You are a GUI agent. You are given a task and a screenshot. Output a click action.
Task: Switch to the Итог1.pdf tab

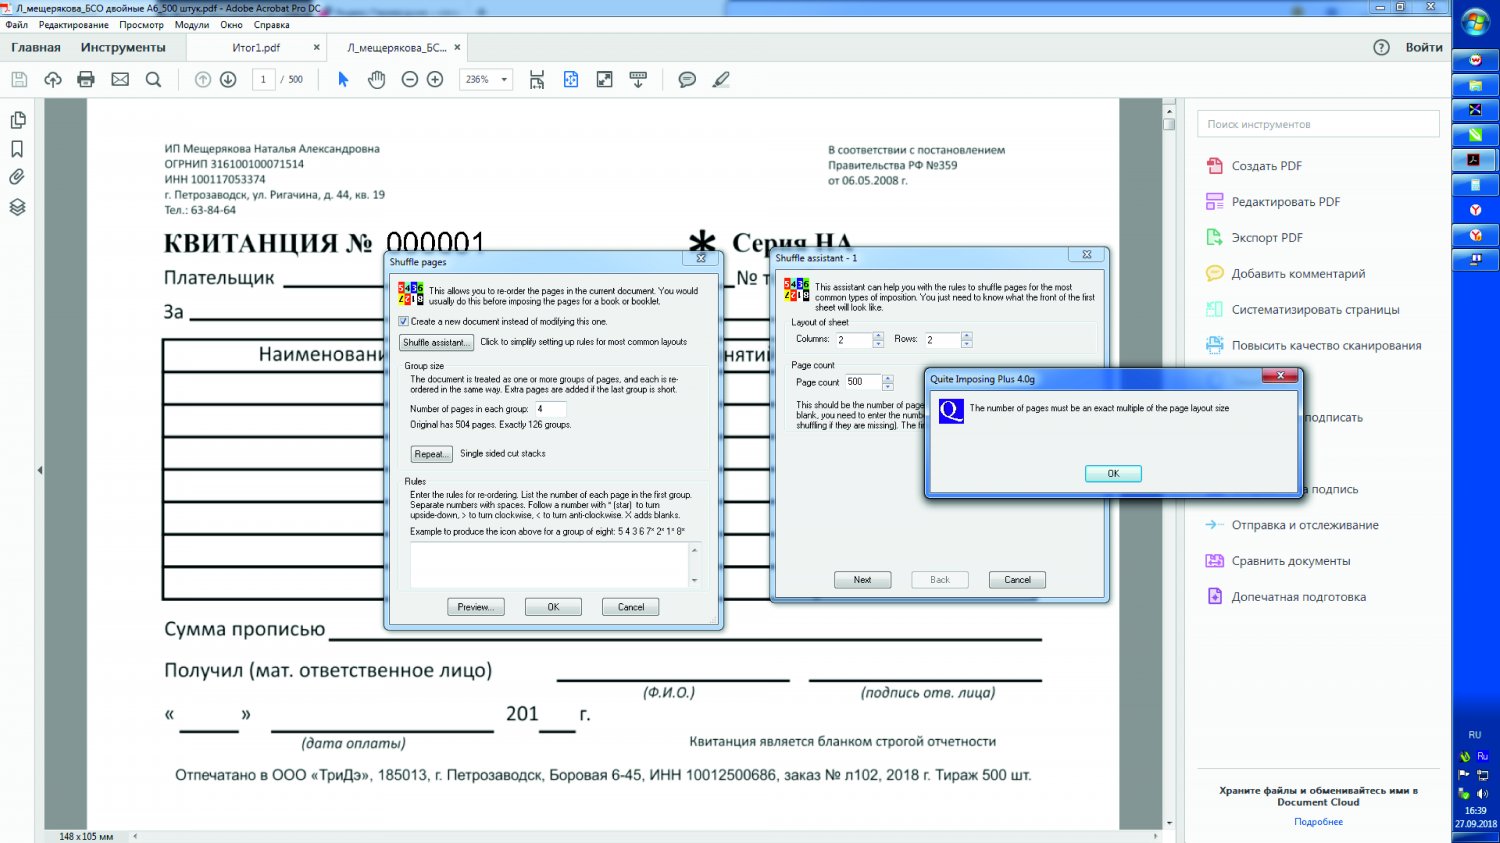tap(257, 47)
